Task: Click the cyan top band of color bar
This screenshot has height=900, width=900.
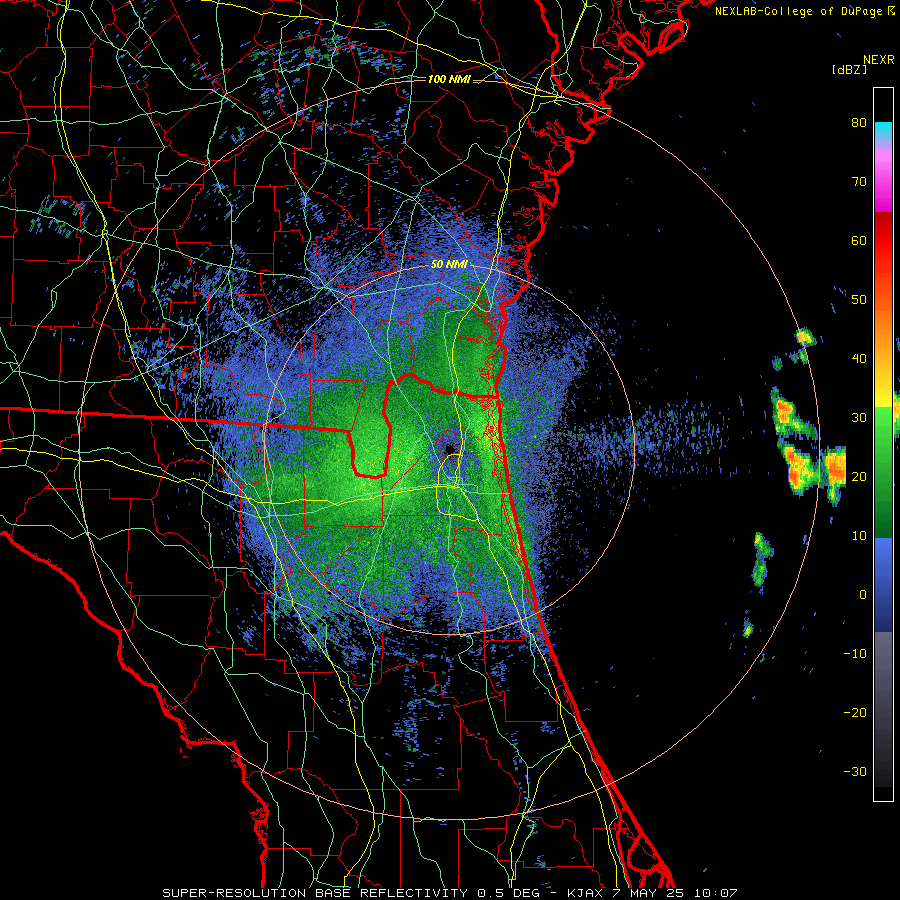Action: coord(883,131)
